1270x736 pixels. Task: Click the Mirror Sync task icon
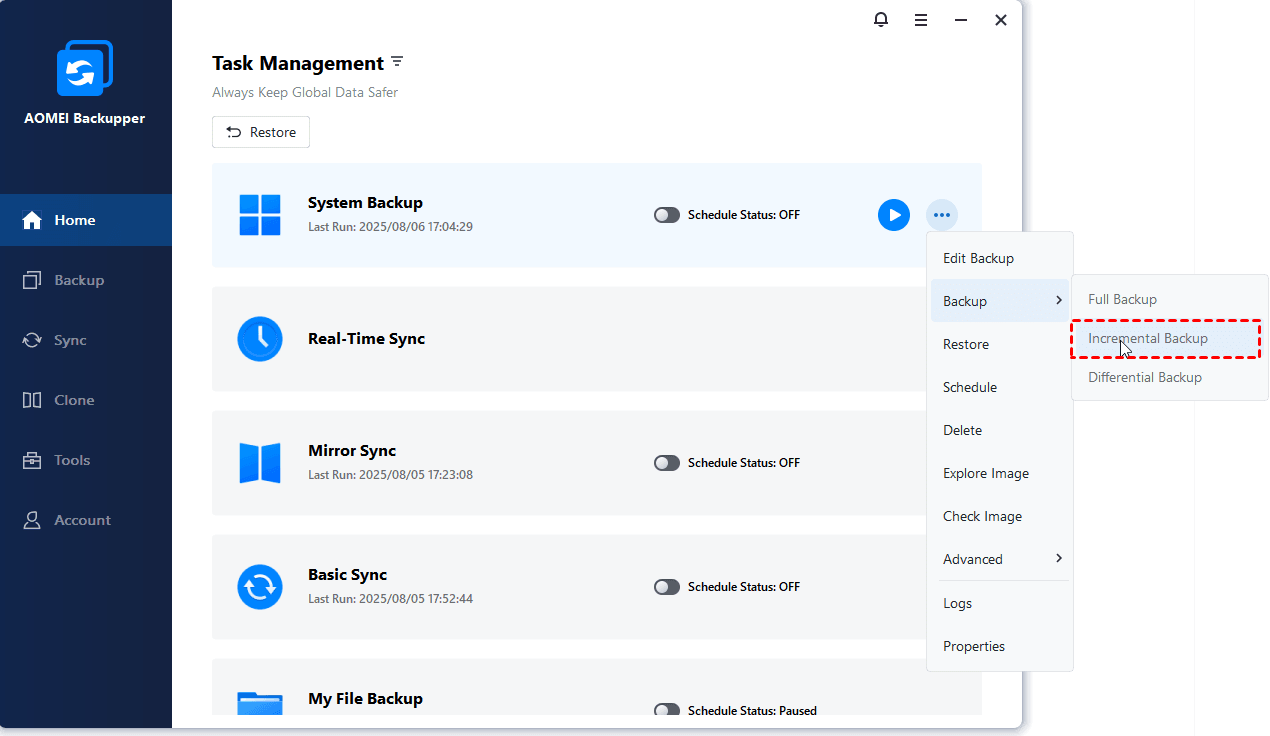[x=260, y=463]
